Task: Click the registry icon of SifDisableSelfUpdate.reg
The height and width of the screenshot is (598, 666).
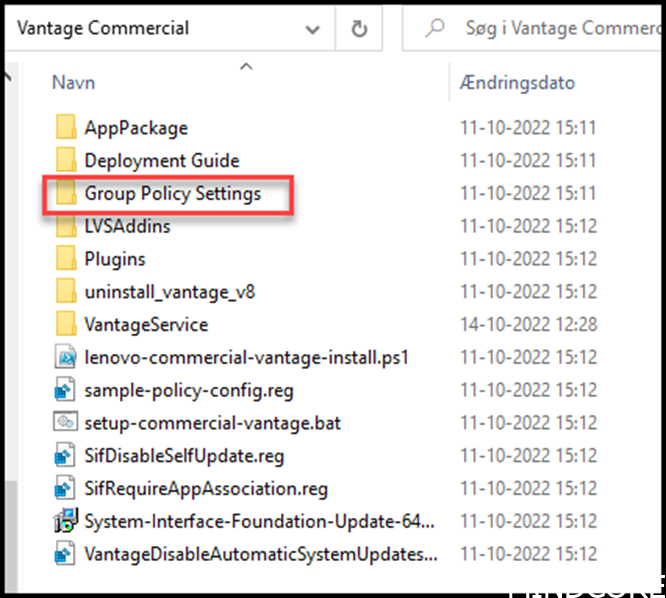Action: click(65, 455)
